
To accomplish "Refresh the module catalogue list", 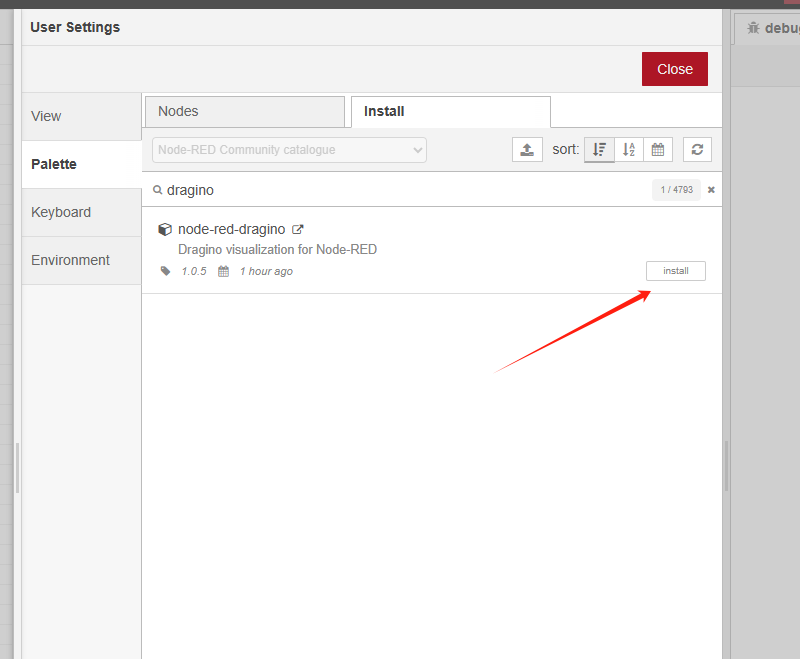I will click(x=697, y=149).
